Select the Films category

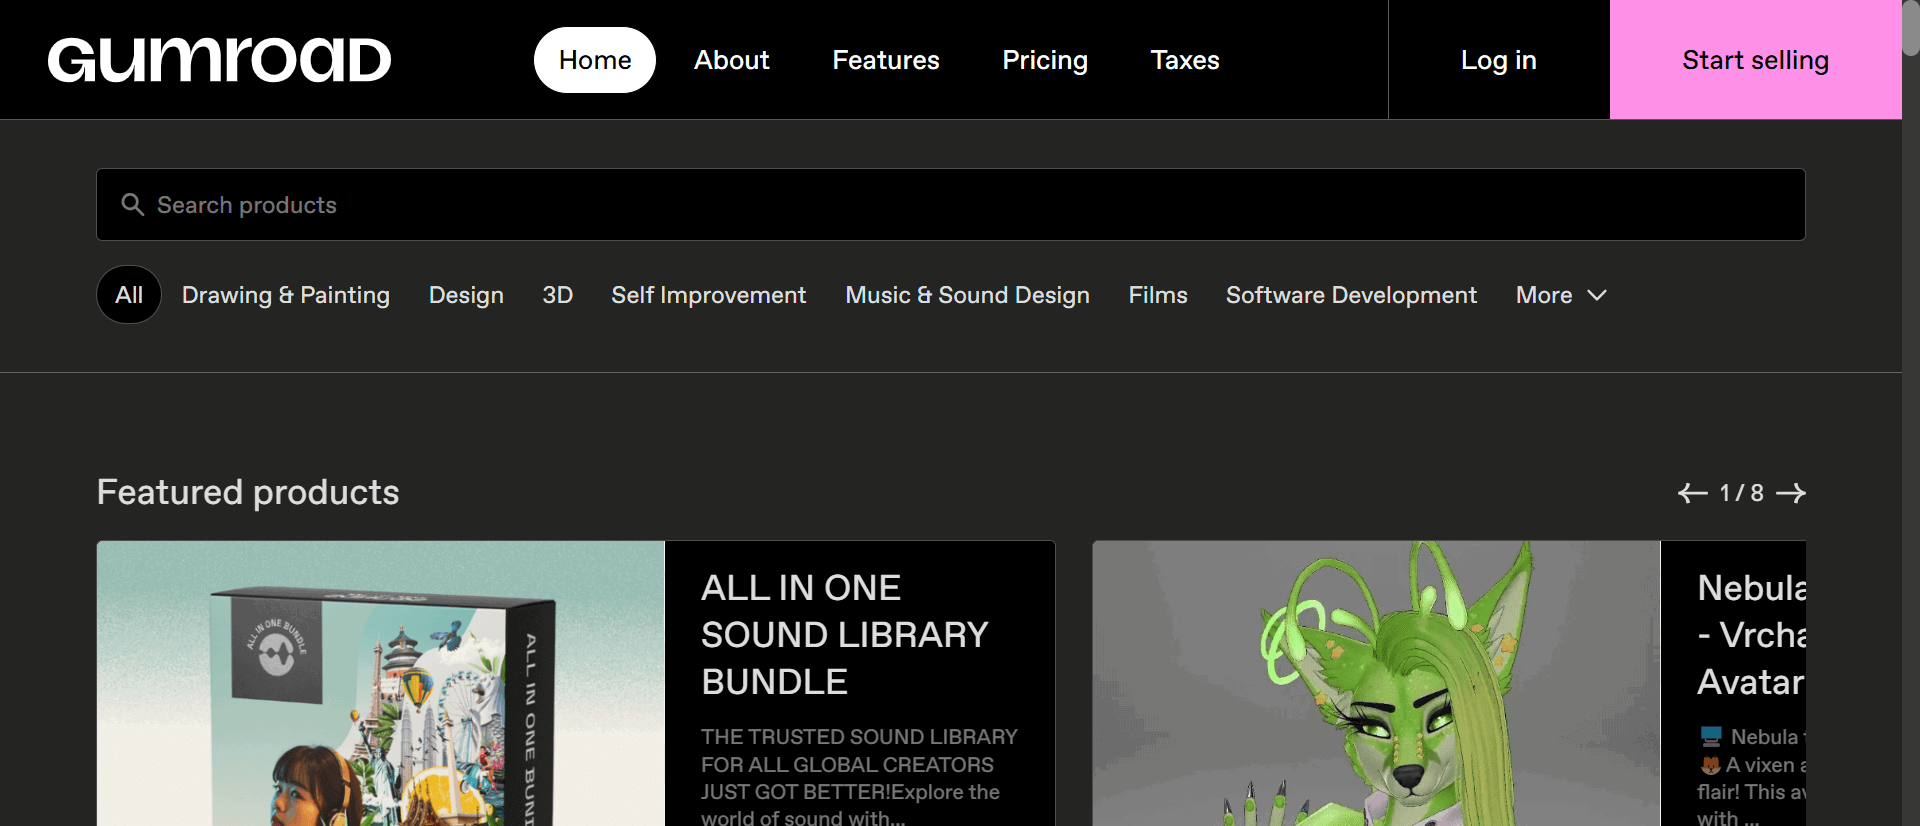coord(1158,295)
